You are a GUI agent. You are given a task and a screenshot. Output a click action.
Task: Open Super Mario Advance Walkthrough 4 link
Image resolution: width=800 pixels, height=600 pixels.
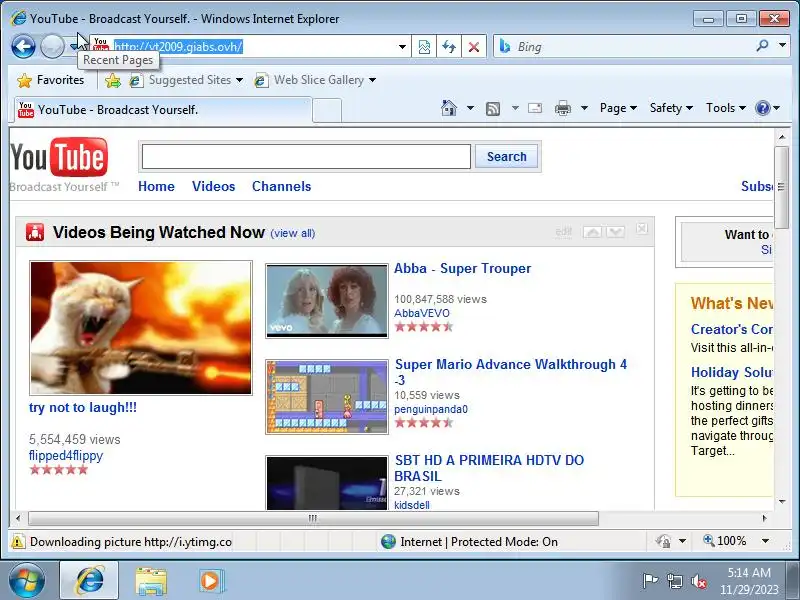click(x=510, y=372)
